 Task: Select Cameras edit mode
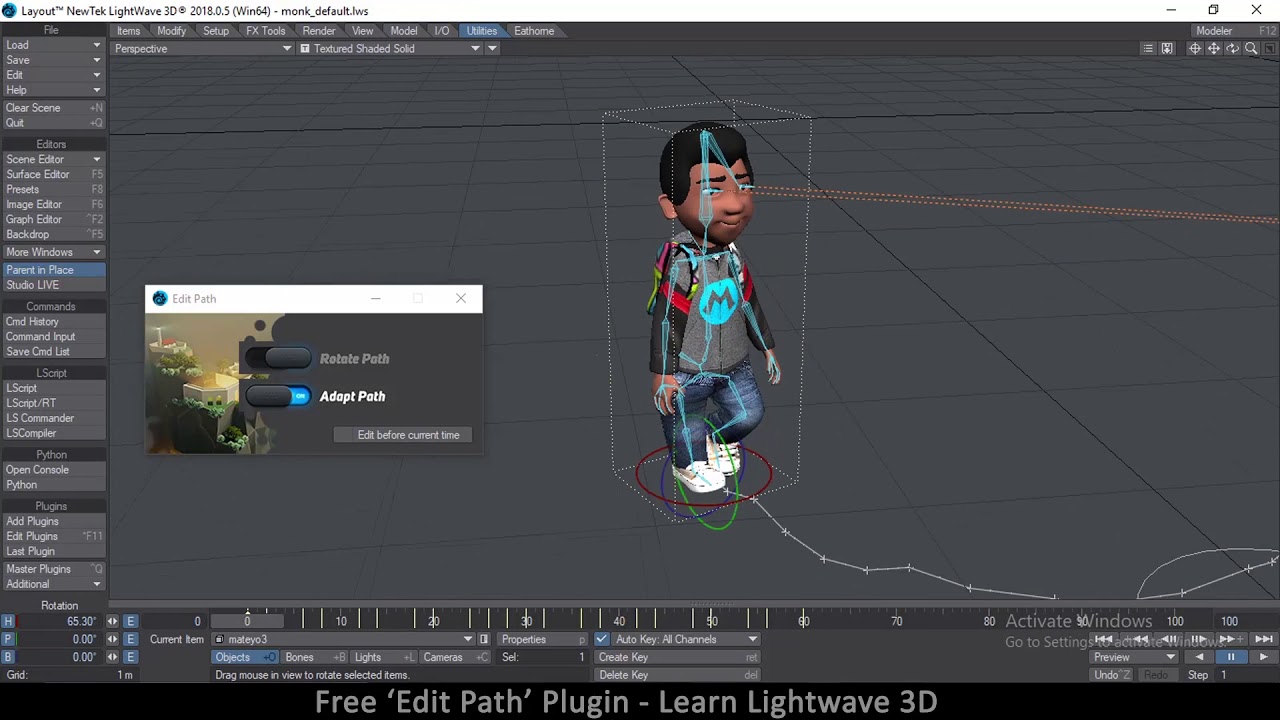coord(455,657)
